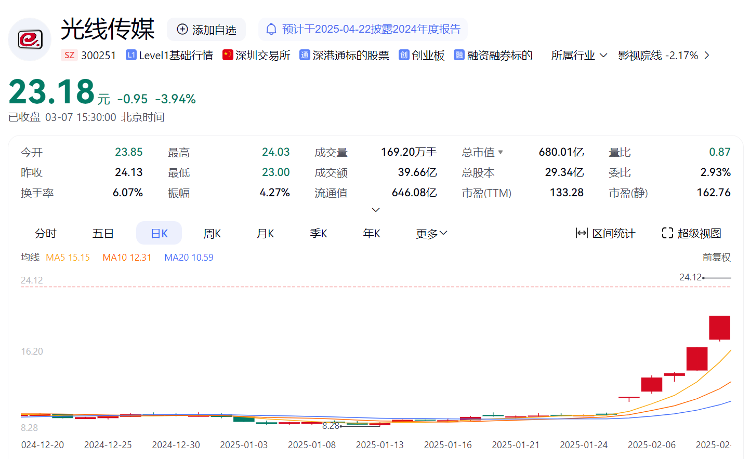The image size is (750, 459).
Task: Select the 季K chart tab
Action: click(x=318, y=233)
